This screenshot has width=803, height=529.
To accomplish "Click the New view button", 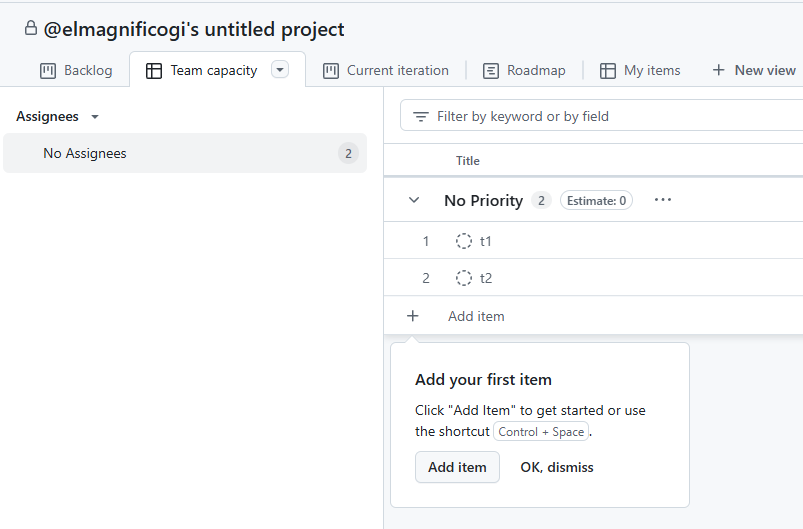I will [754, 70].
